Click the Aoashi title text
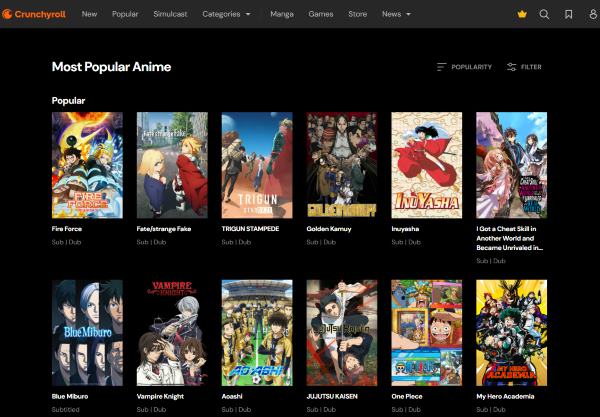This screenshot has width=600, height=417. coord(232,396)
